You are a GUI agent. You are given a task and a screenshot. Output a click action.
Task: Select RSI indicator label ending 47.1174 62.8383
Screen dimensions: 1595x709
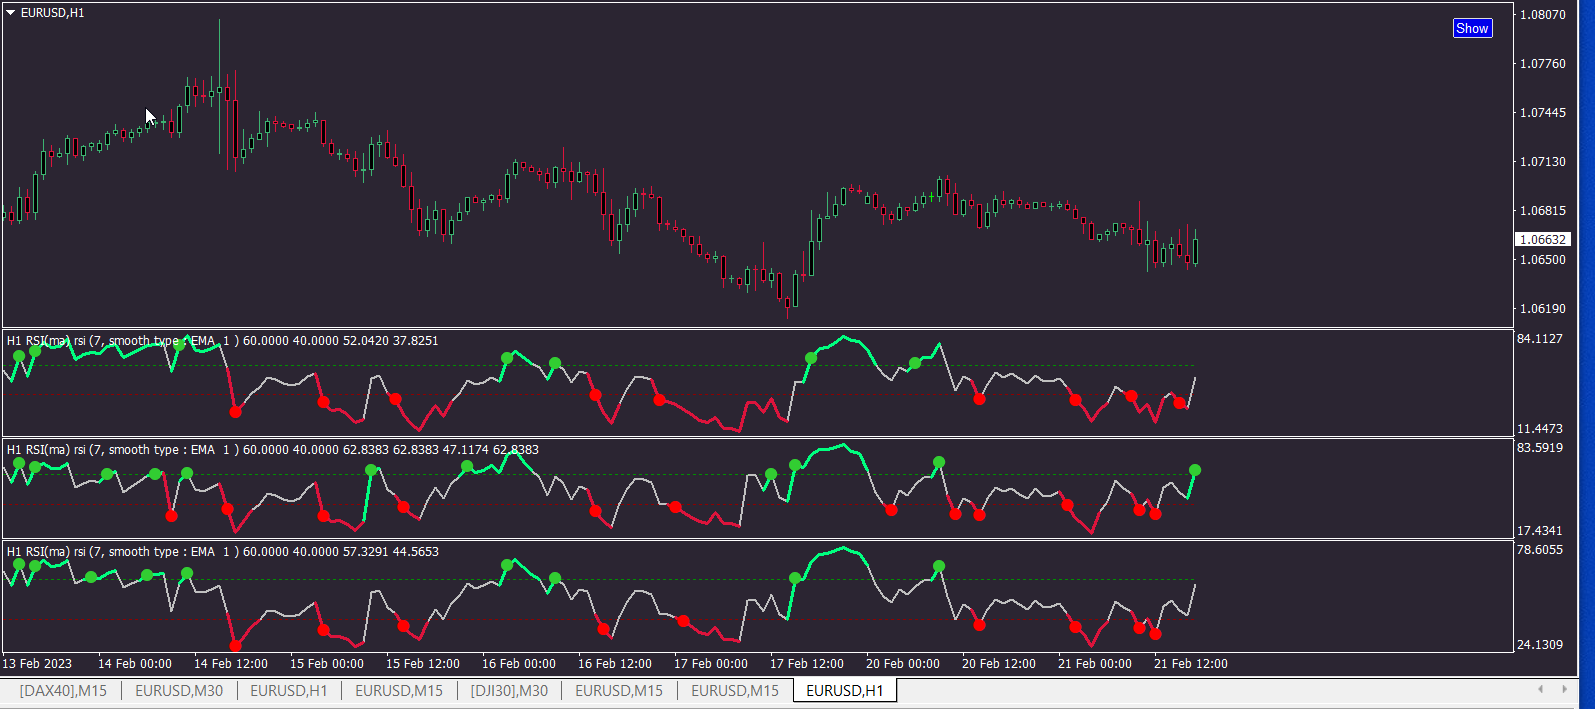point(273,450)
